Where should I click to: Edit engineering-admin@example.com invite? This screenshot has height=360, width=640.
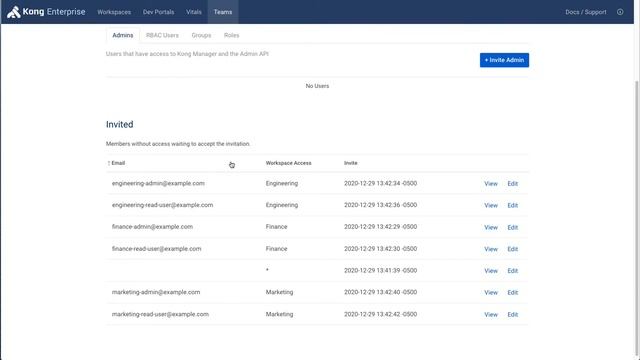click(x=513, y=184)
